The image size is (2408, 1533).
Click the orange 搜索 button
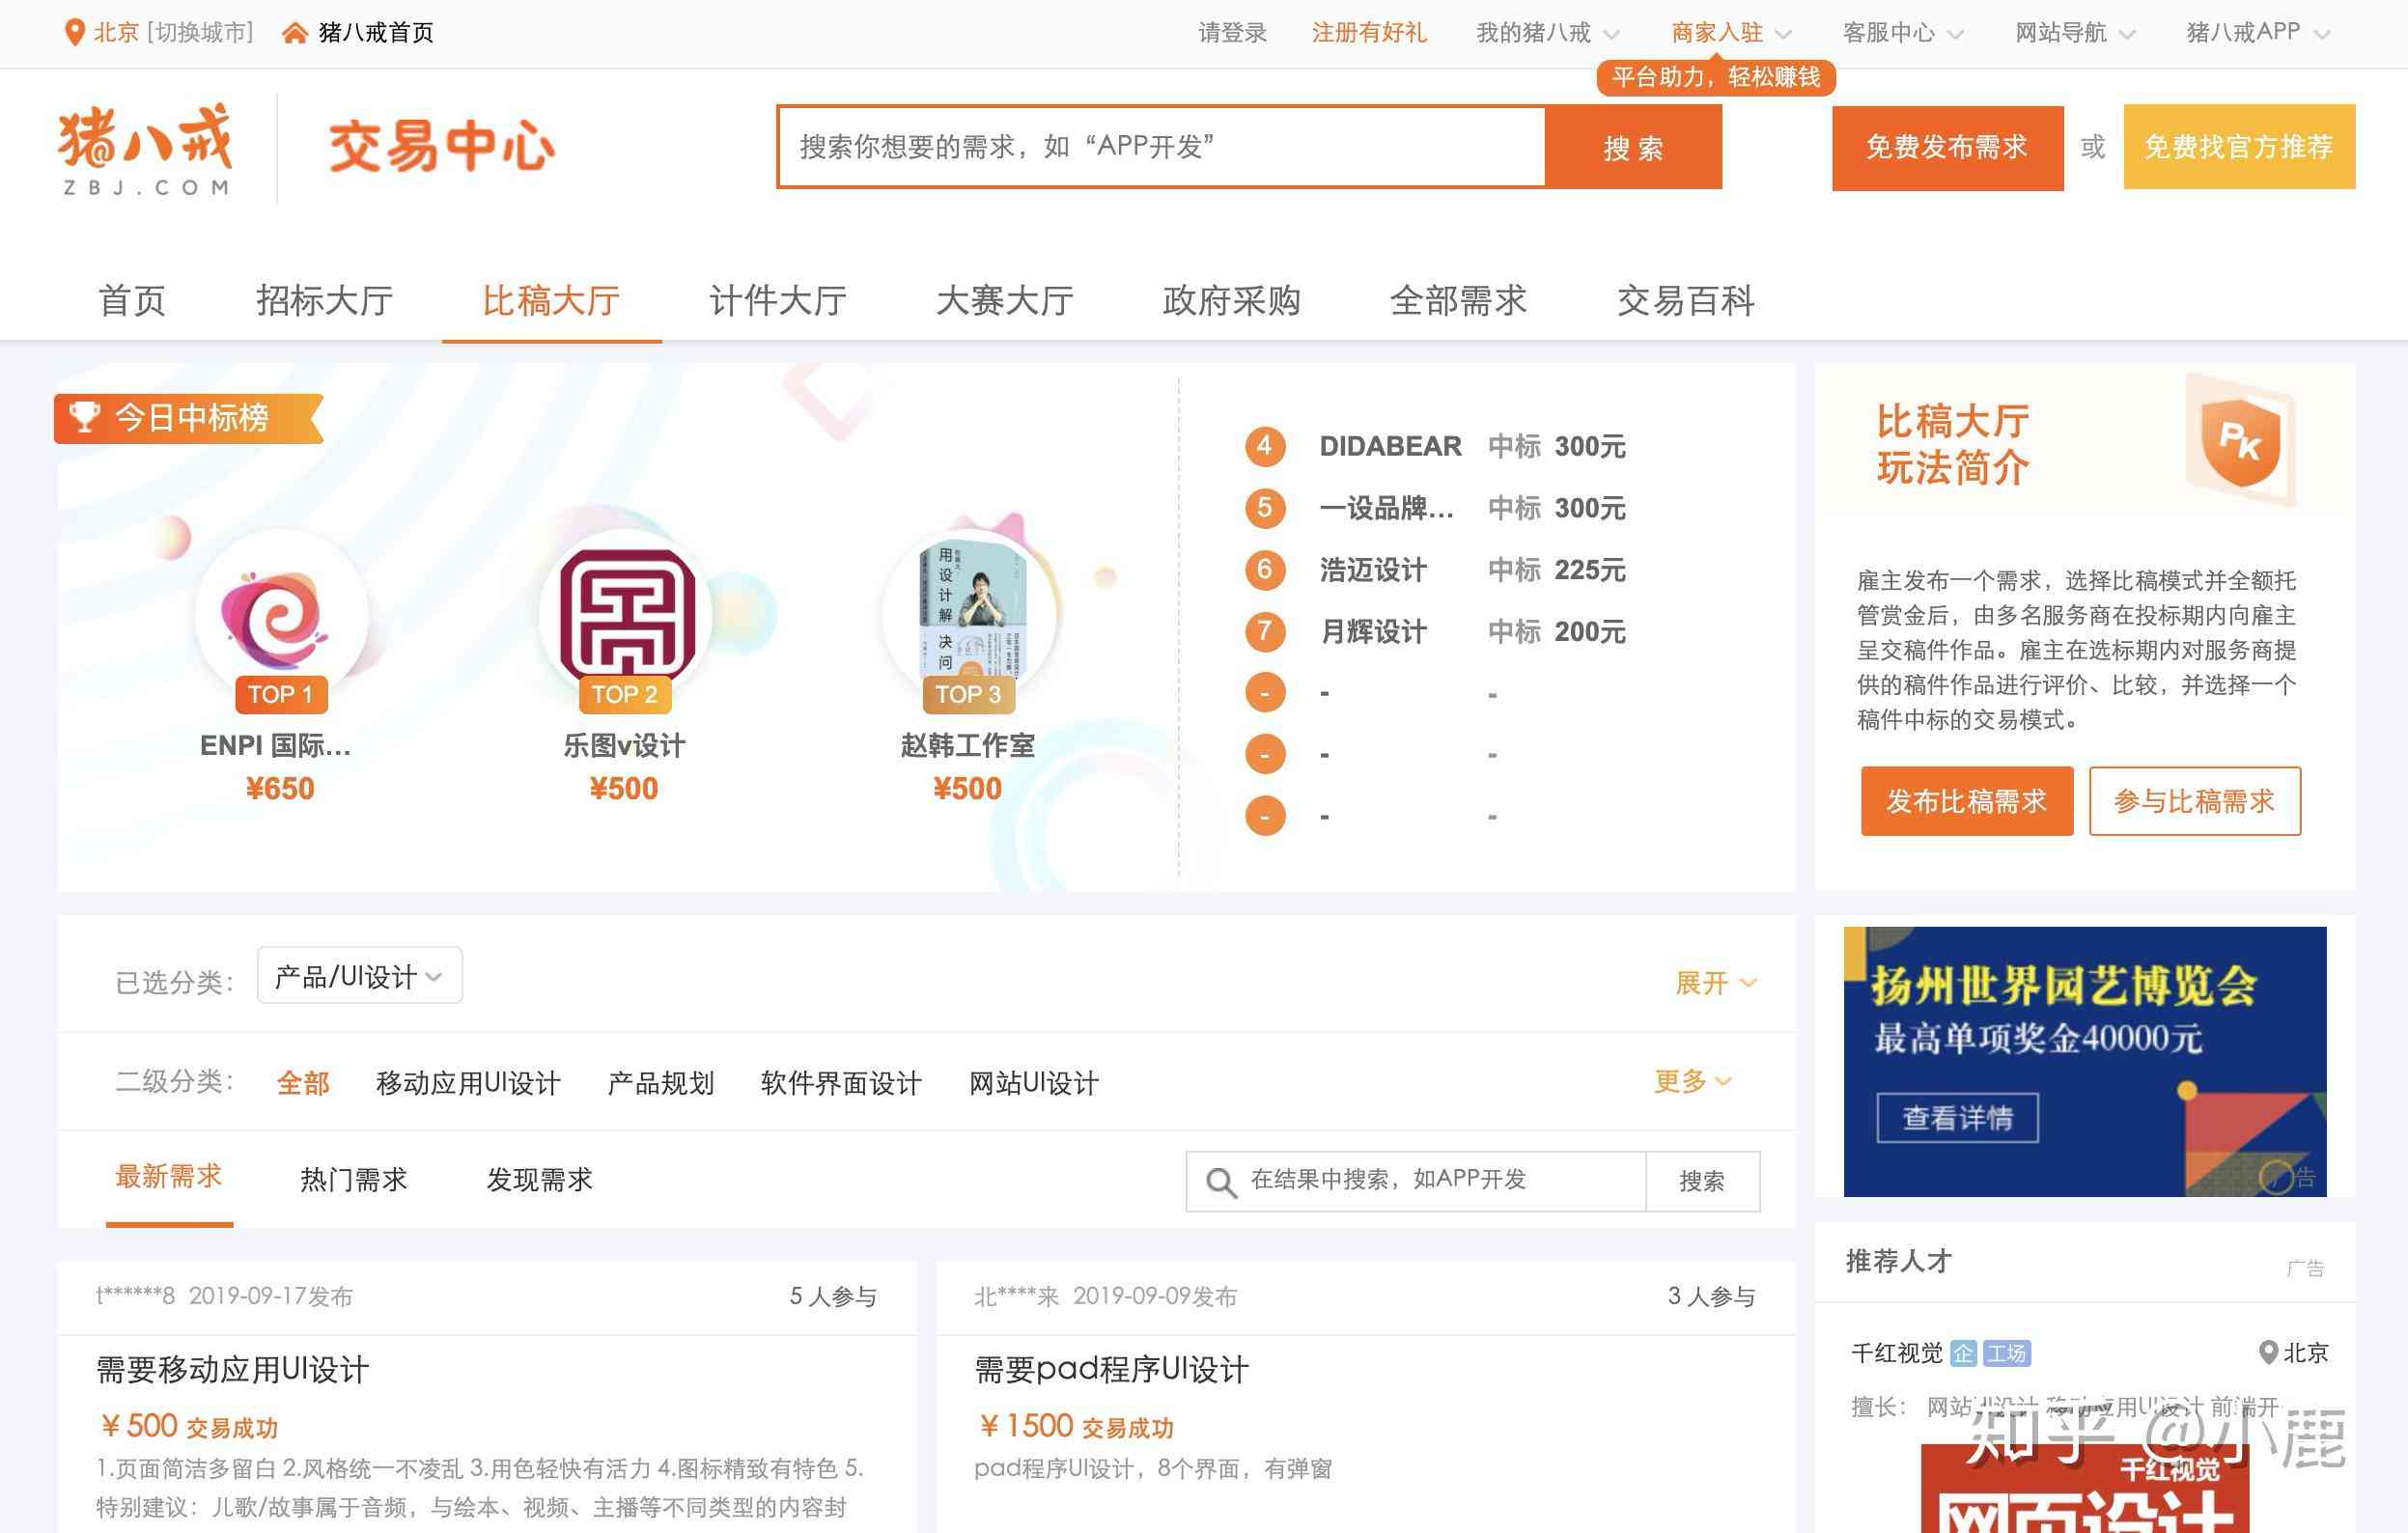coord(1633,147)
